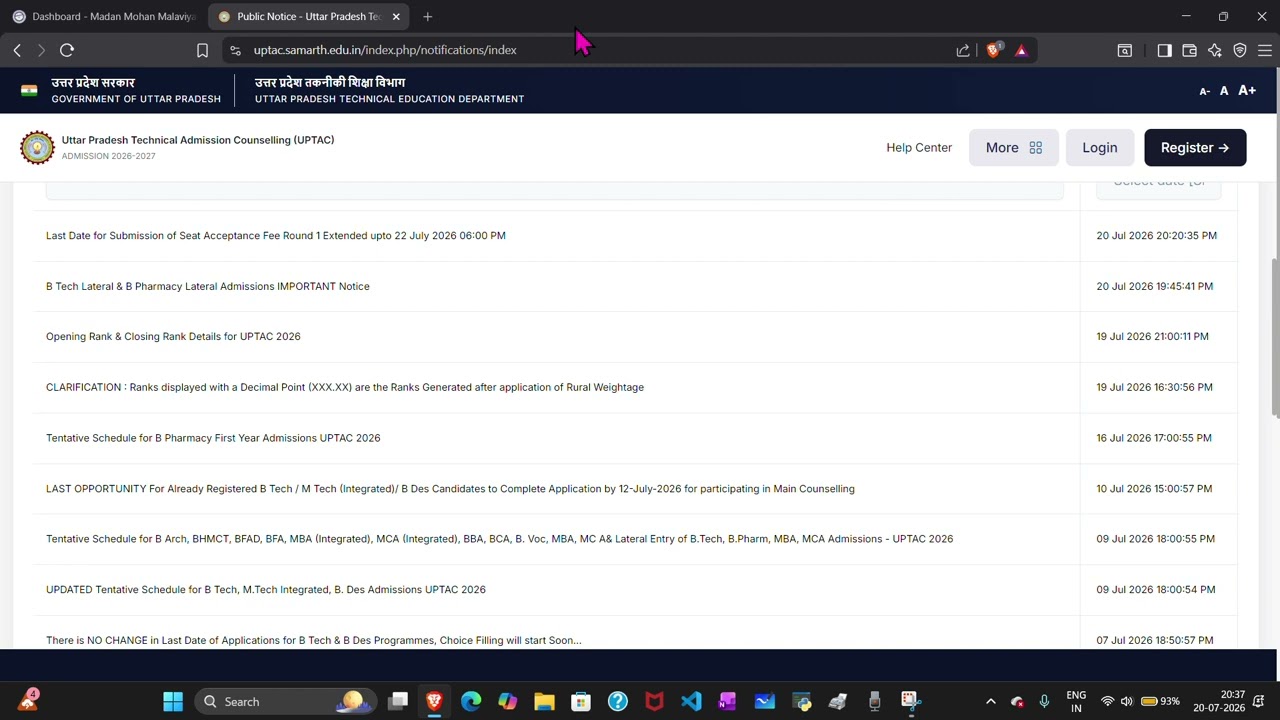Open the Windows Start menu

pyautogui.click(x=173, y=701)
